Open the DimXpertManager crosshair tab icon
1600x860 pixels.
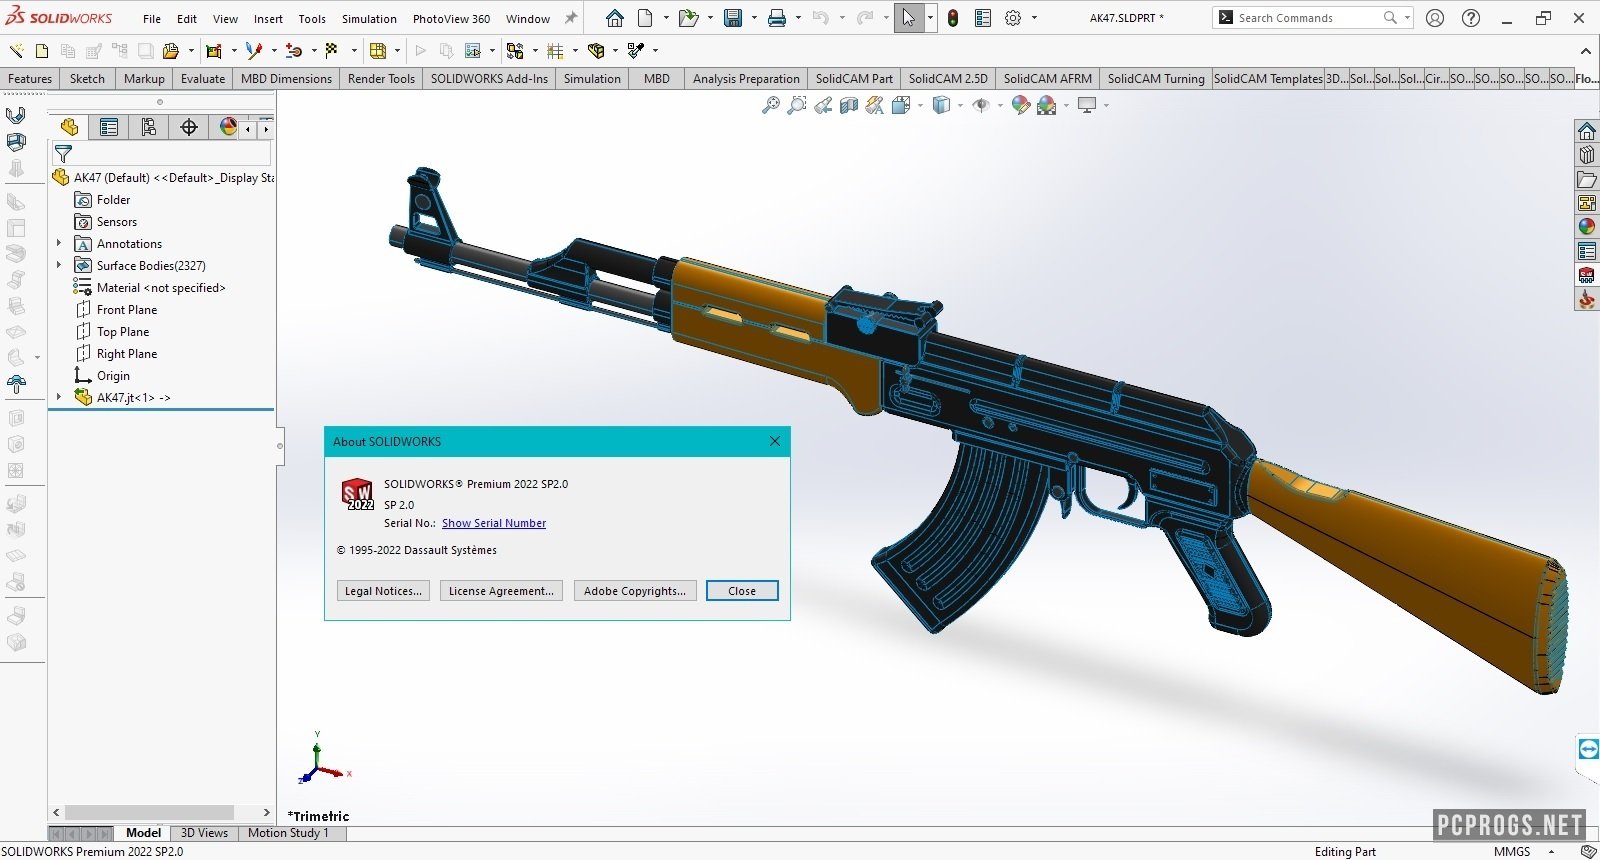(x=189, y=127)
